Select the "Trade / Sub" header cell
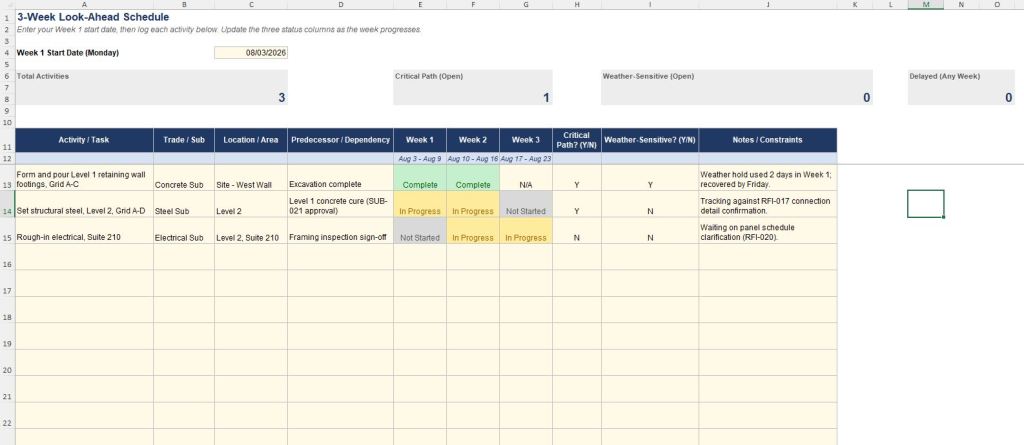The height and width of the screenshot is (445, 1024). pyautogui.click(x=184, y=140)
